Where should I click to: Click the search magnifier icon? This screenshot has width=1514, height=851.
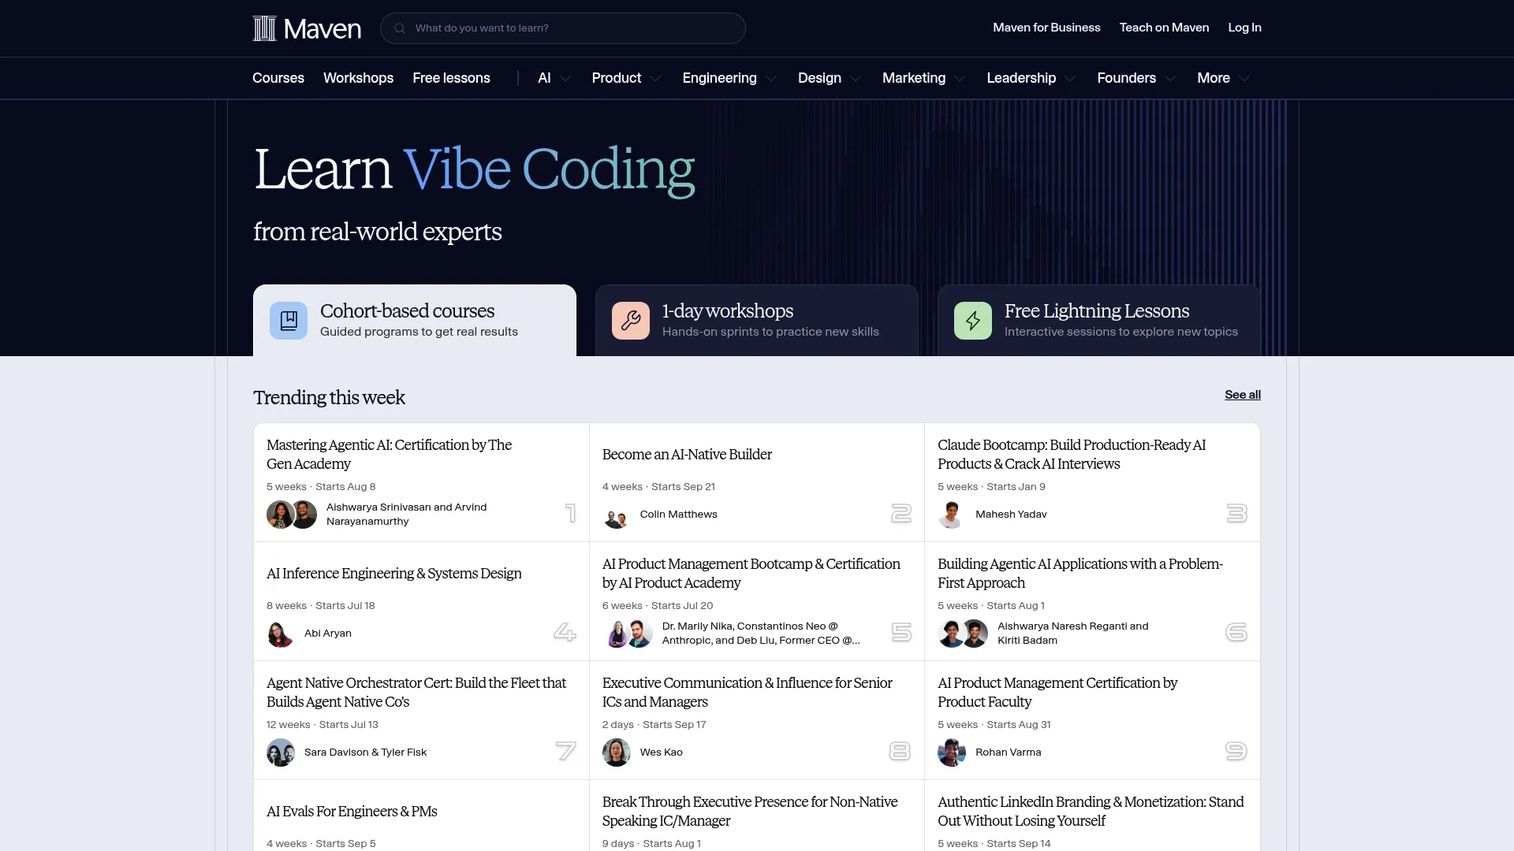click(x=400, y=28)
